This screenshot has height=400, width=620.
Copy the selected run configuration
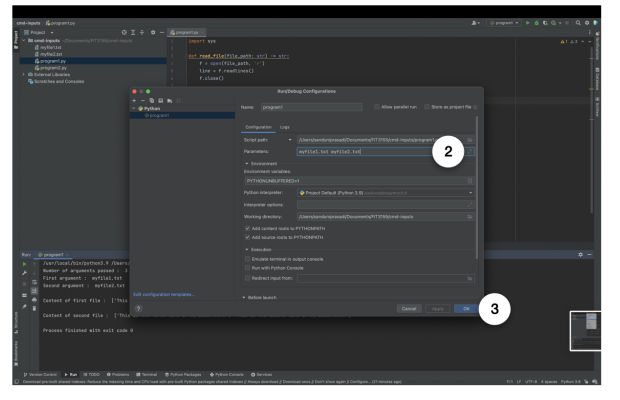click(x=152, y=101)
